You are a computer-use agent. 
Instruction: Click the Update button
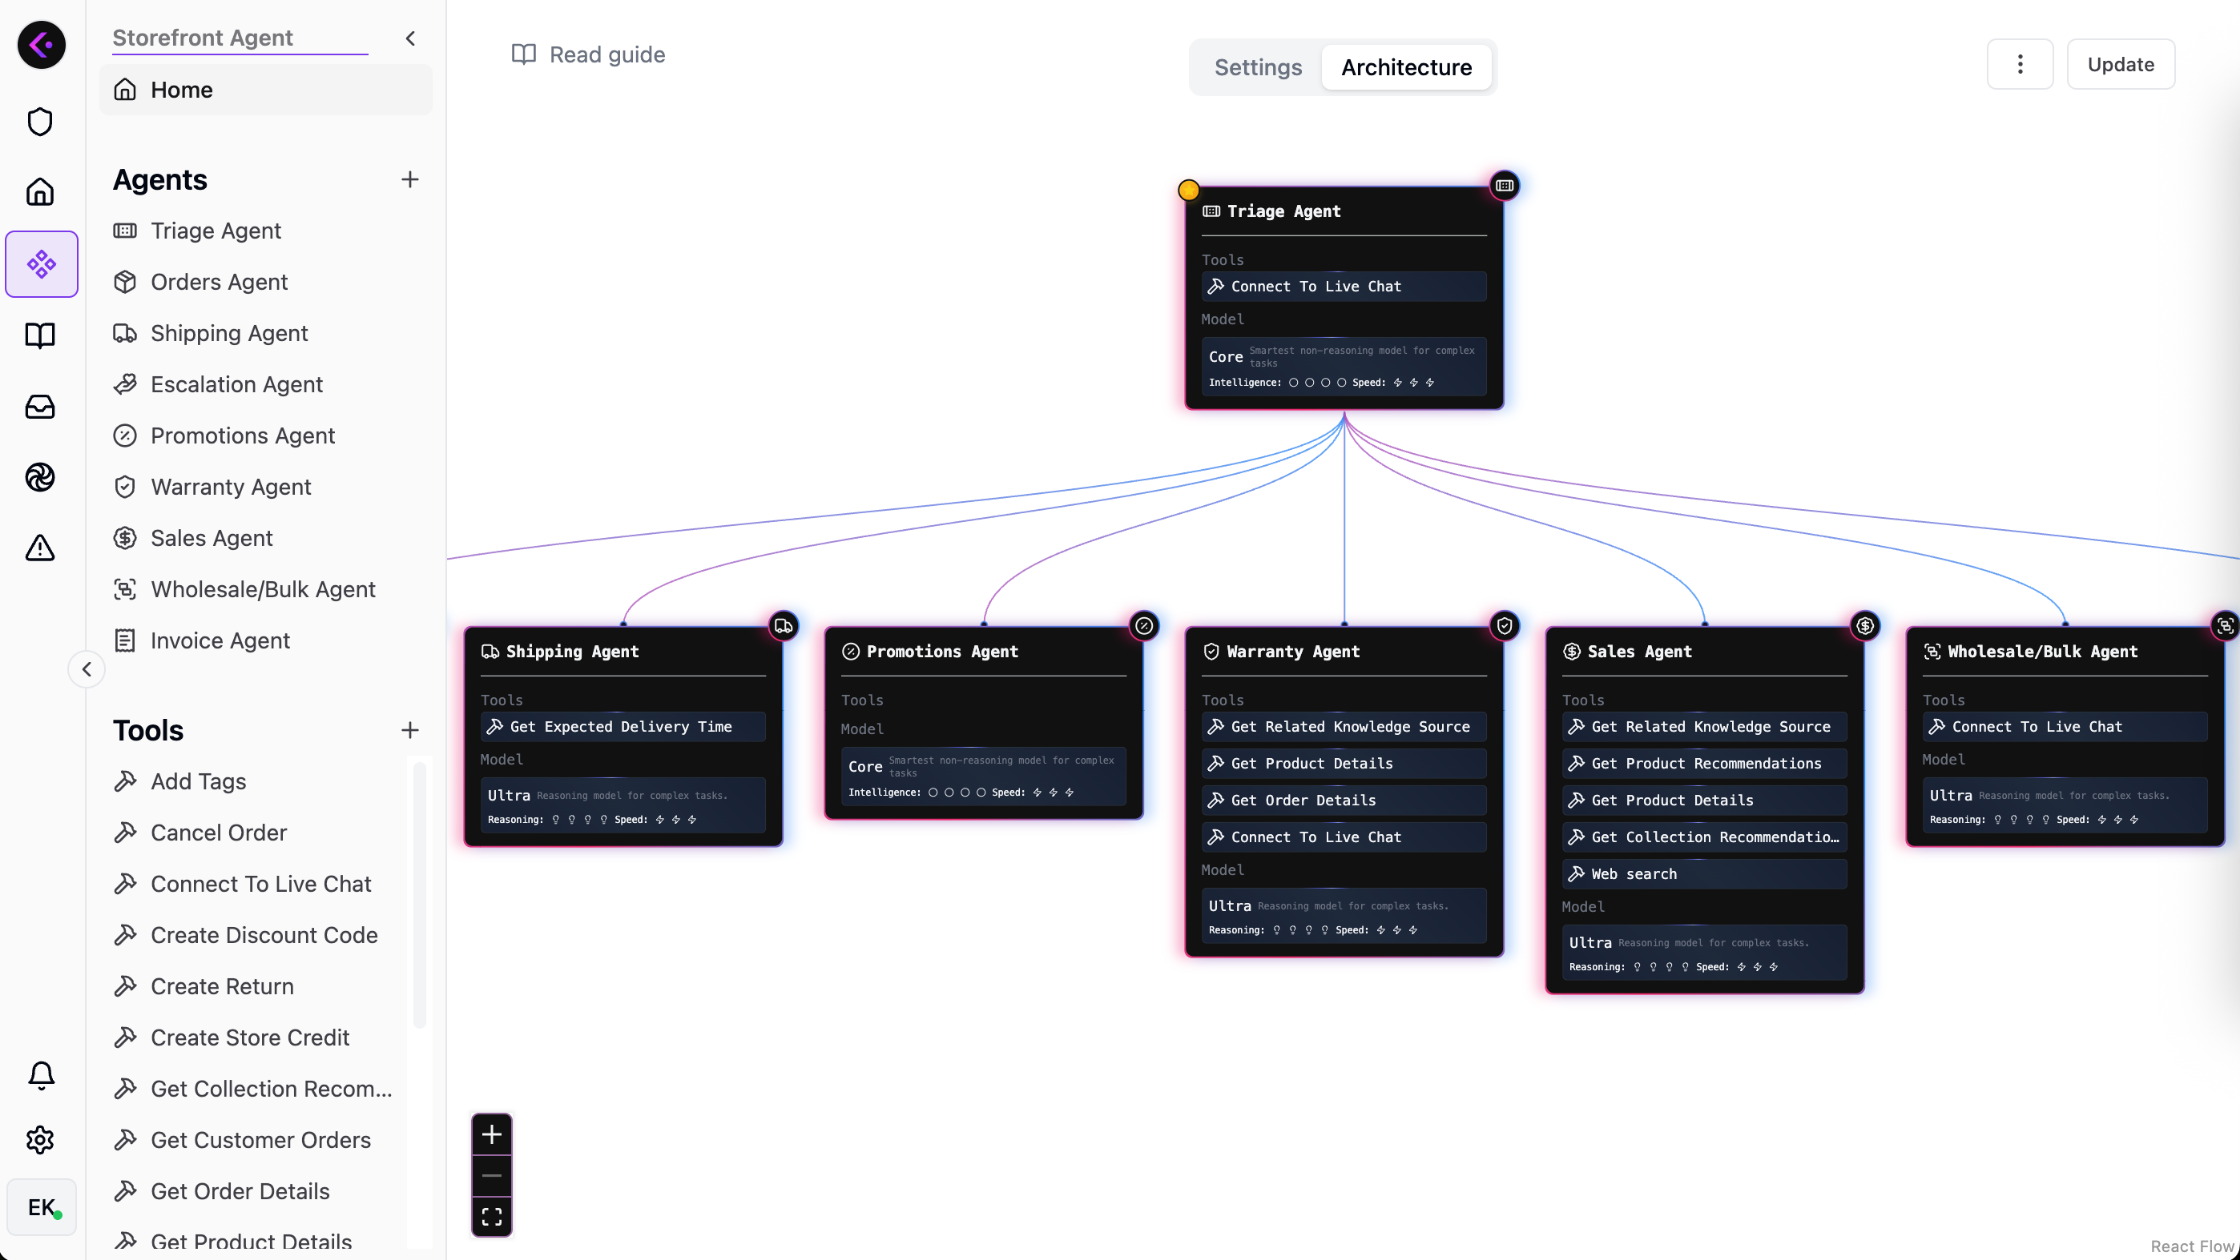pyautogui.click(x=2120, y=64)
